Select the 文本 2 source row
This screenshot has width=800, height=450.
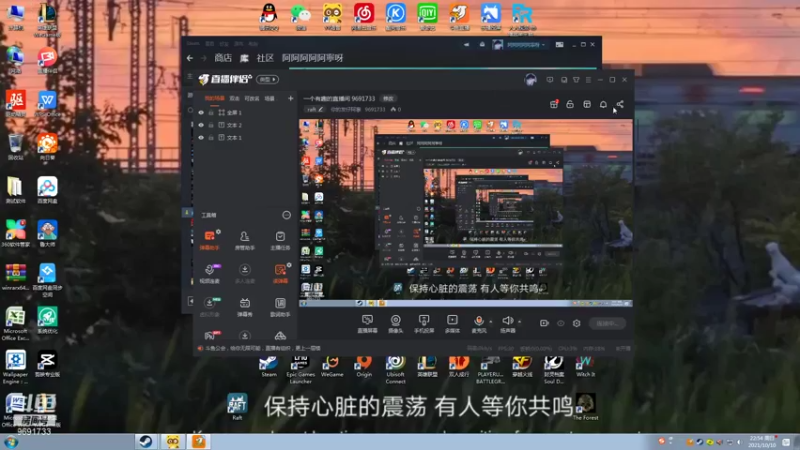pyautogui.click(x=245, y=125)
